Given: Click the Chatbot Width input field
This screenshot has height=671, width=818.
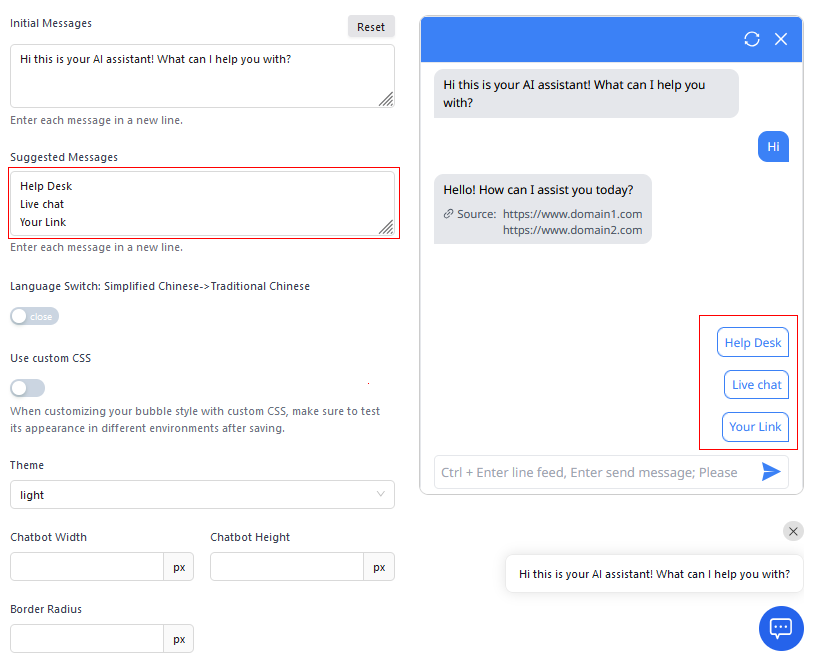Looking at the screenshot, I should pos(86,566).
